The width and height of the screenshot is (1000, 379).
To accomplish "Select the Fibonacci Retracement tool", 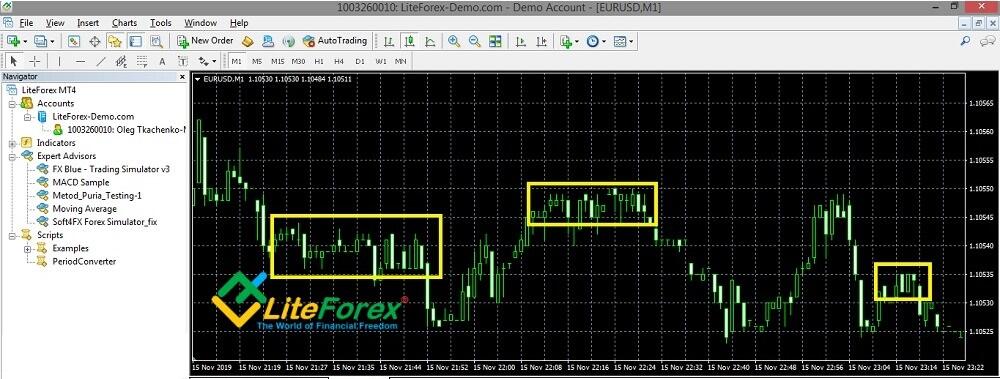I will click(142, 61).
